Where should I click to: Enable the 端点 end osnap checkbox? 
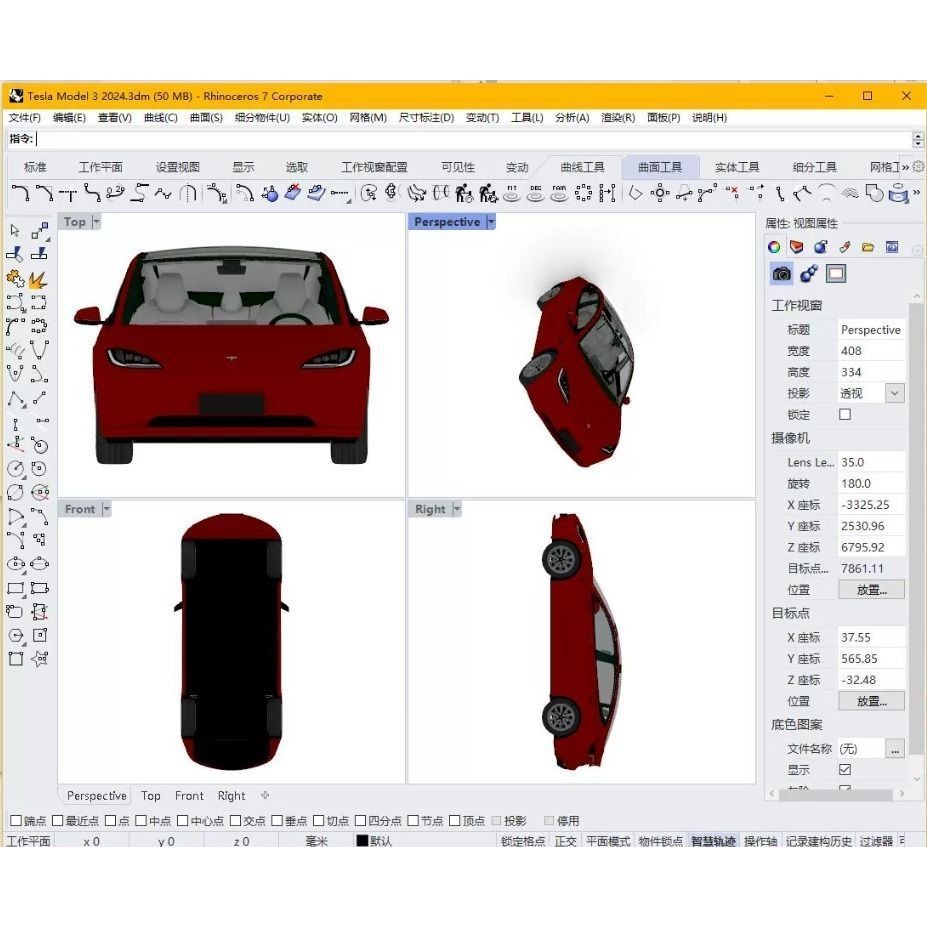16,821
